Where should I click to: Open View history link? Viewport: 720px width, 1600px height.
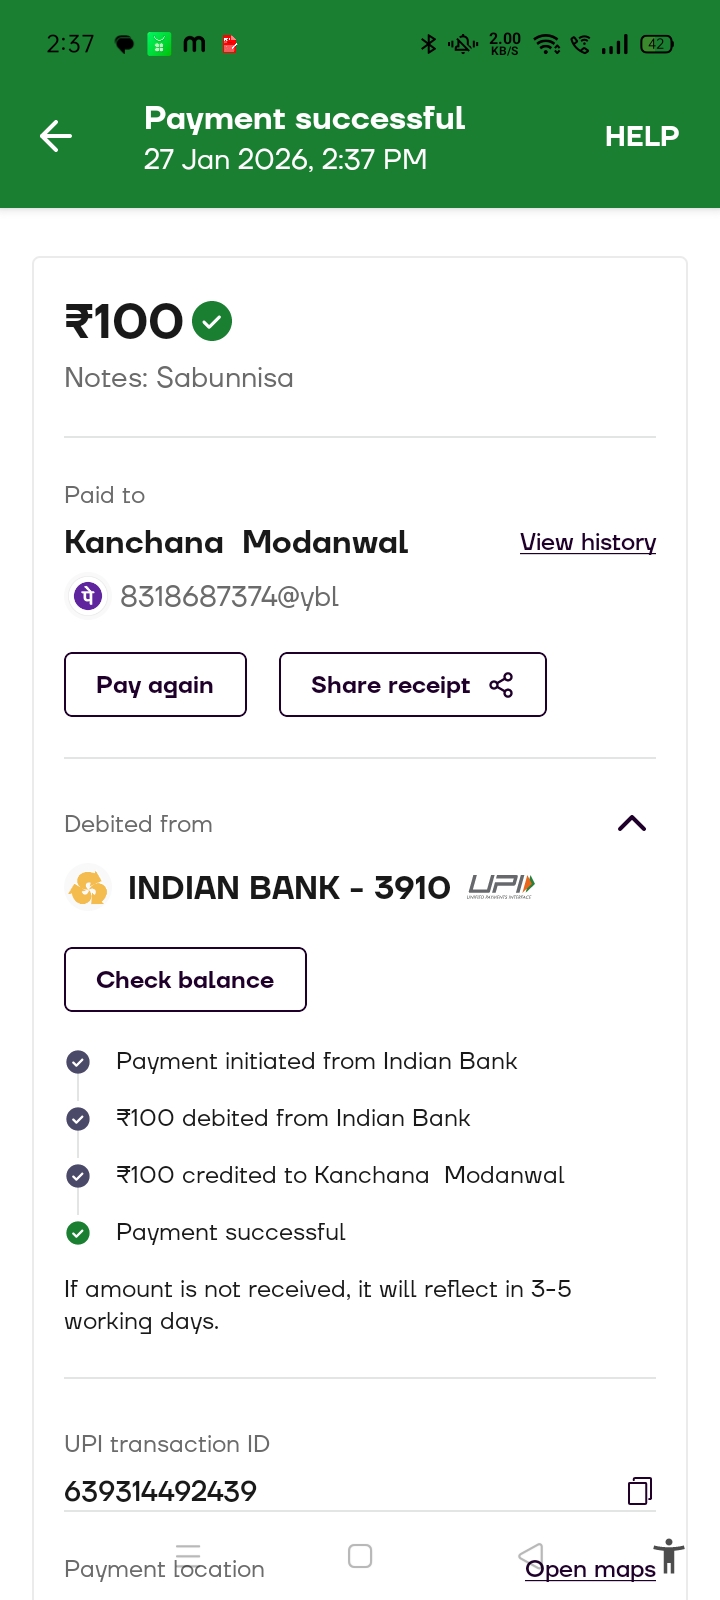click(x=588, y=542)
